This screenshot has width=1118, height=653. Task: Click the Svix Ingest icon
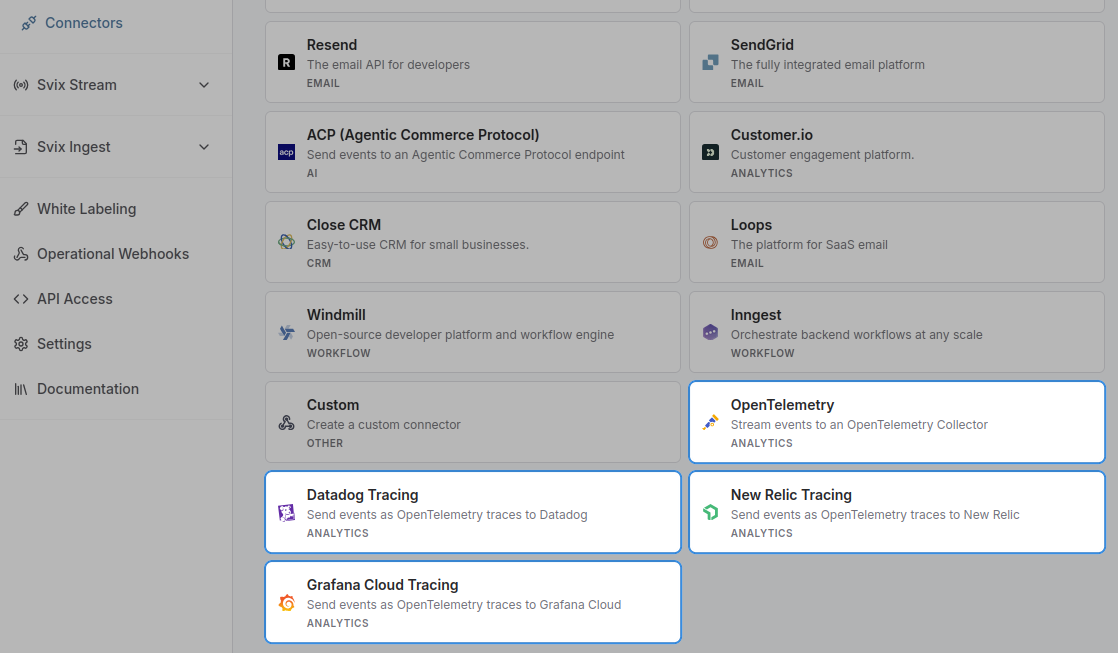pos(21,147)
